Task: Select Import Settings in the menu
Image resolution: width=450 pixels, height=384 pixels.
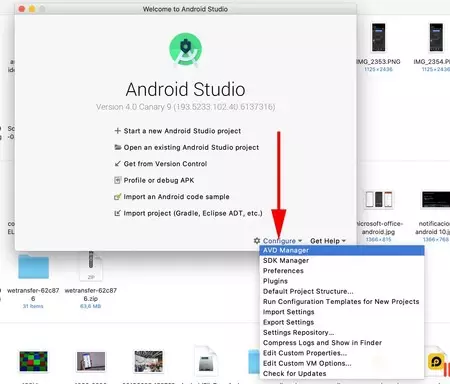Action: (x=342, y=312)
